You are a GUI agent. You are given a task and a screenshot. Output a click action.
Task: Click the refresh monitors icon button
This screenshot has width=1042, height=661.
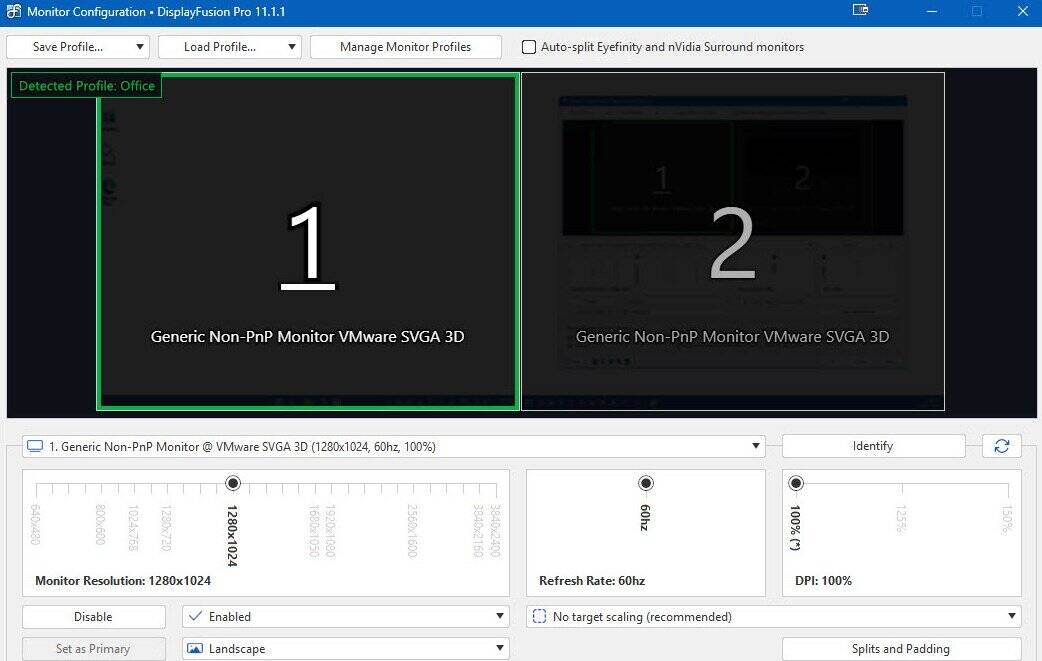click(x=1001, y=446)
